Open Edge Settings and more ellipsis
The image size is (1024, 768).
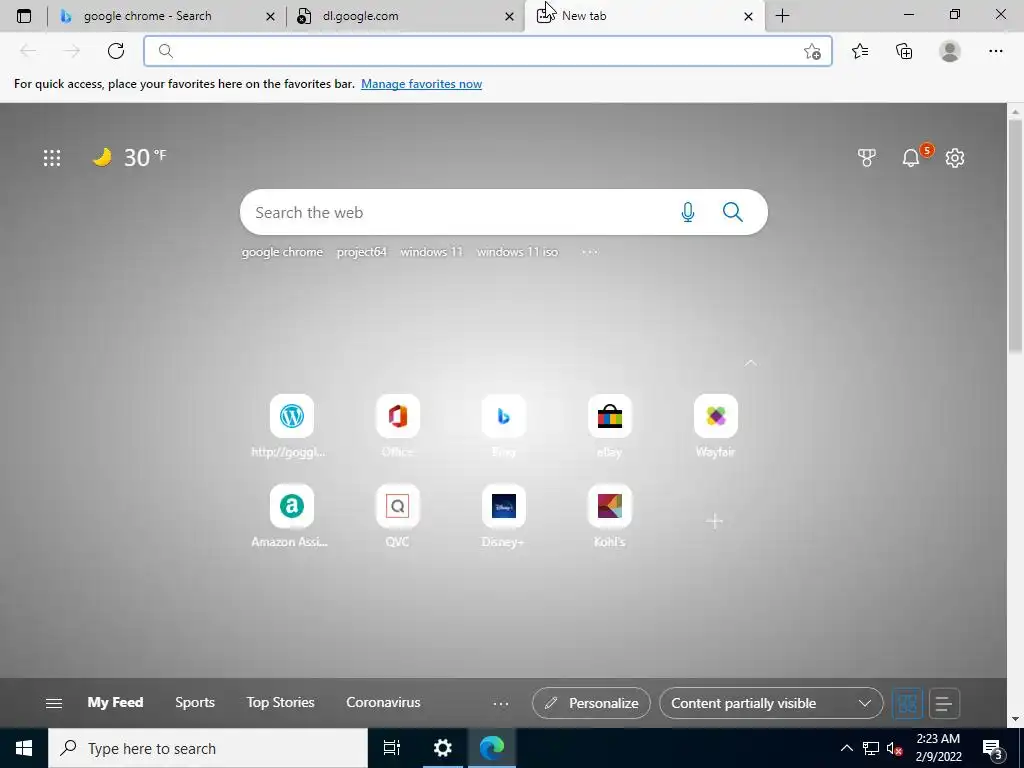pyautogui.click(x=995, y=51)
